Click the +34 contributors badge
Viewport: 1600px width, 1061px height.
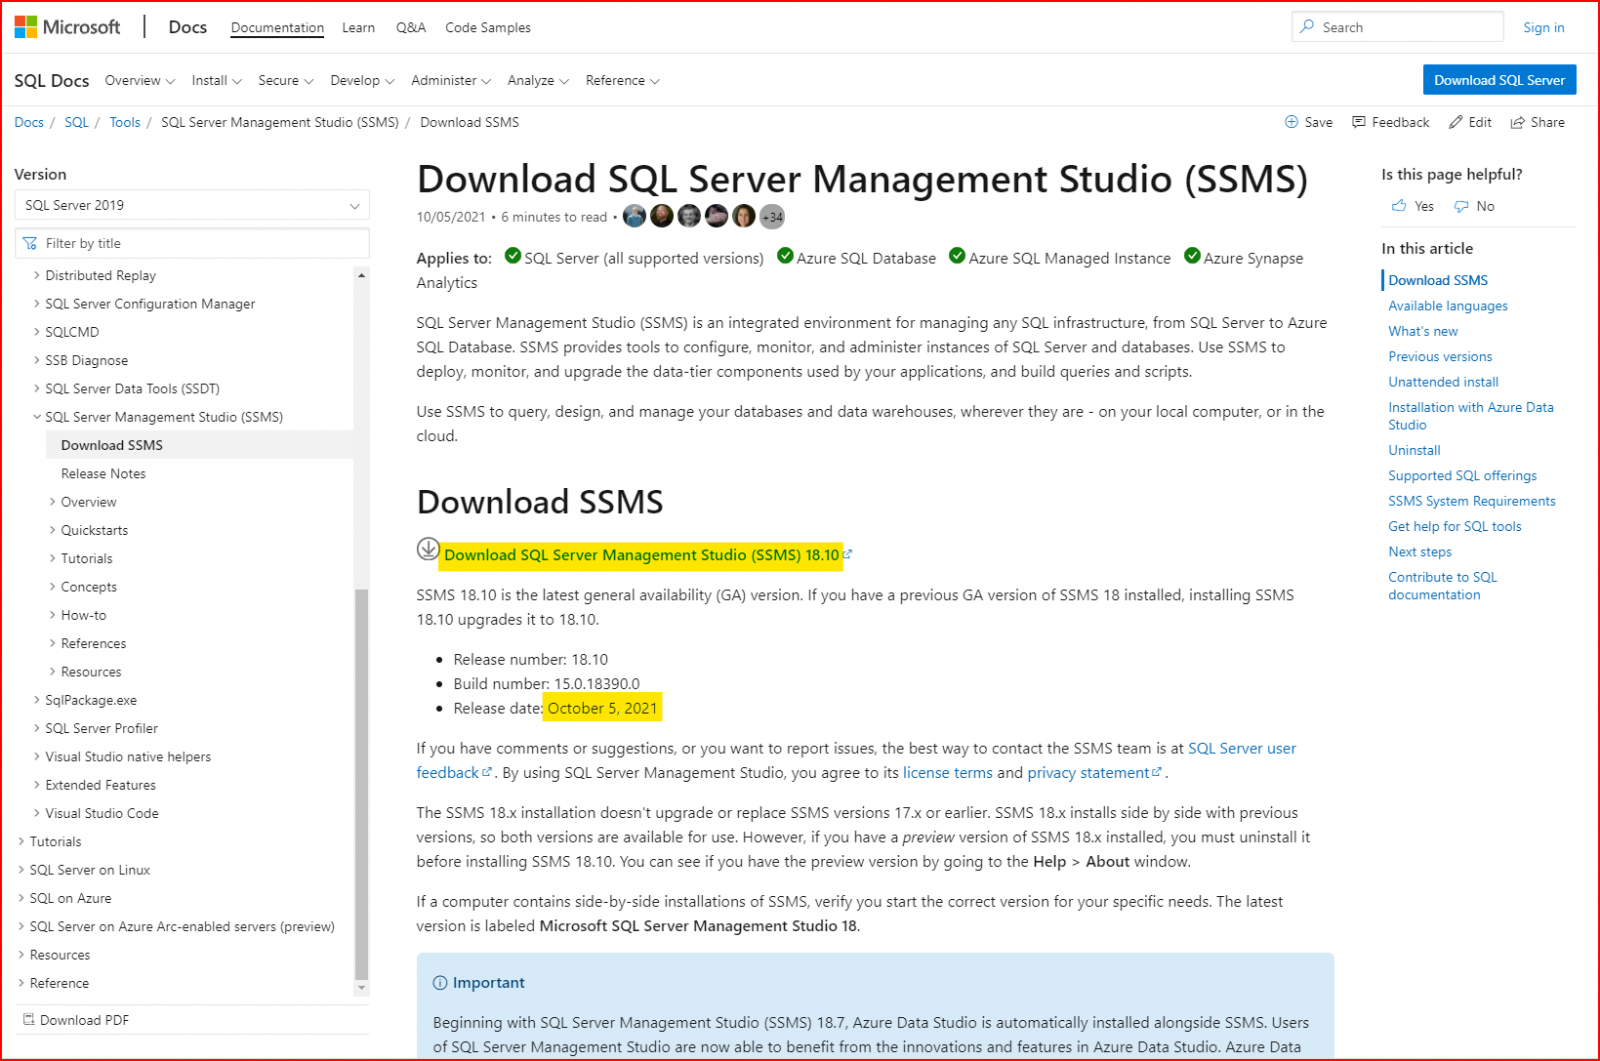click(x=772, y=216)
